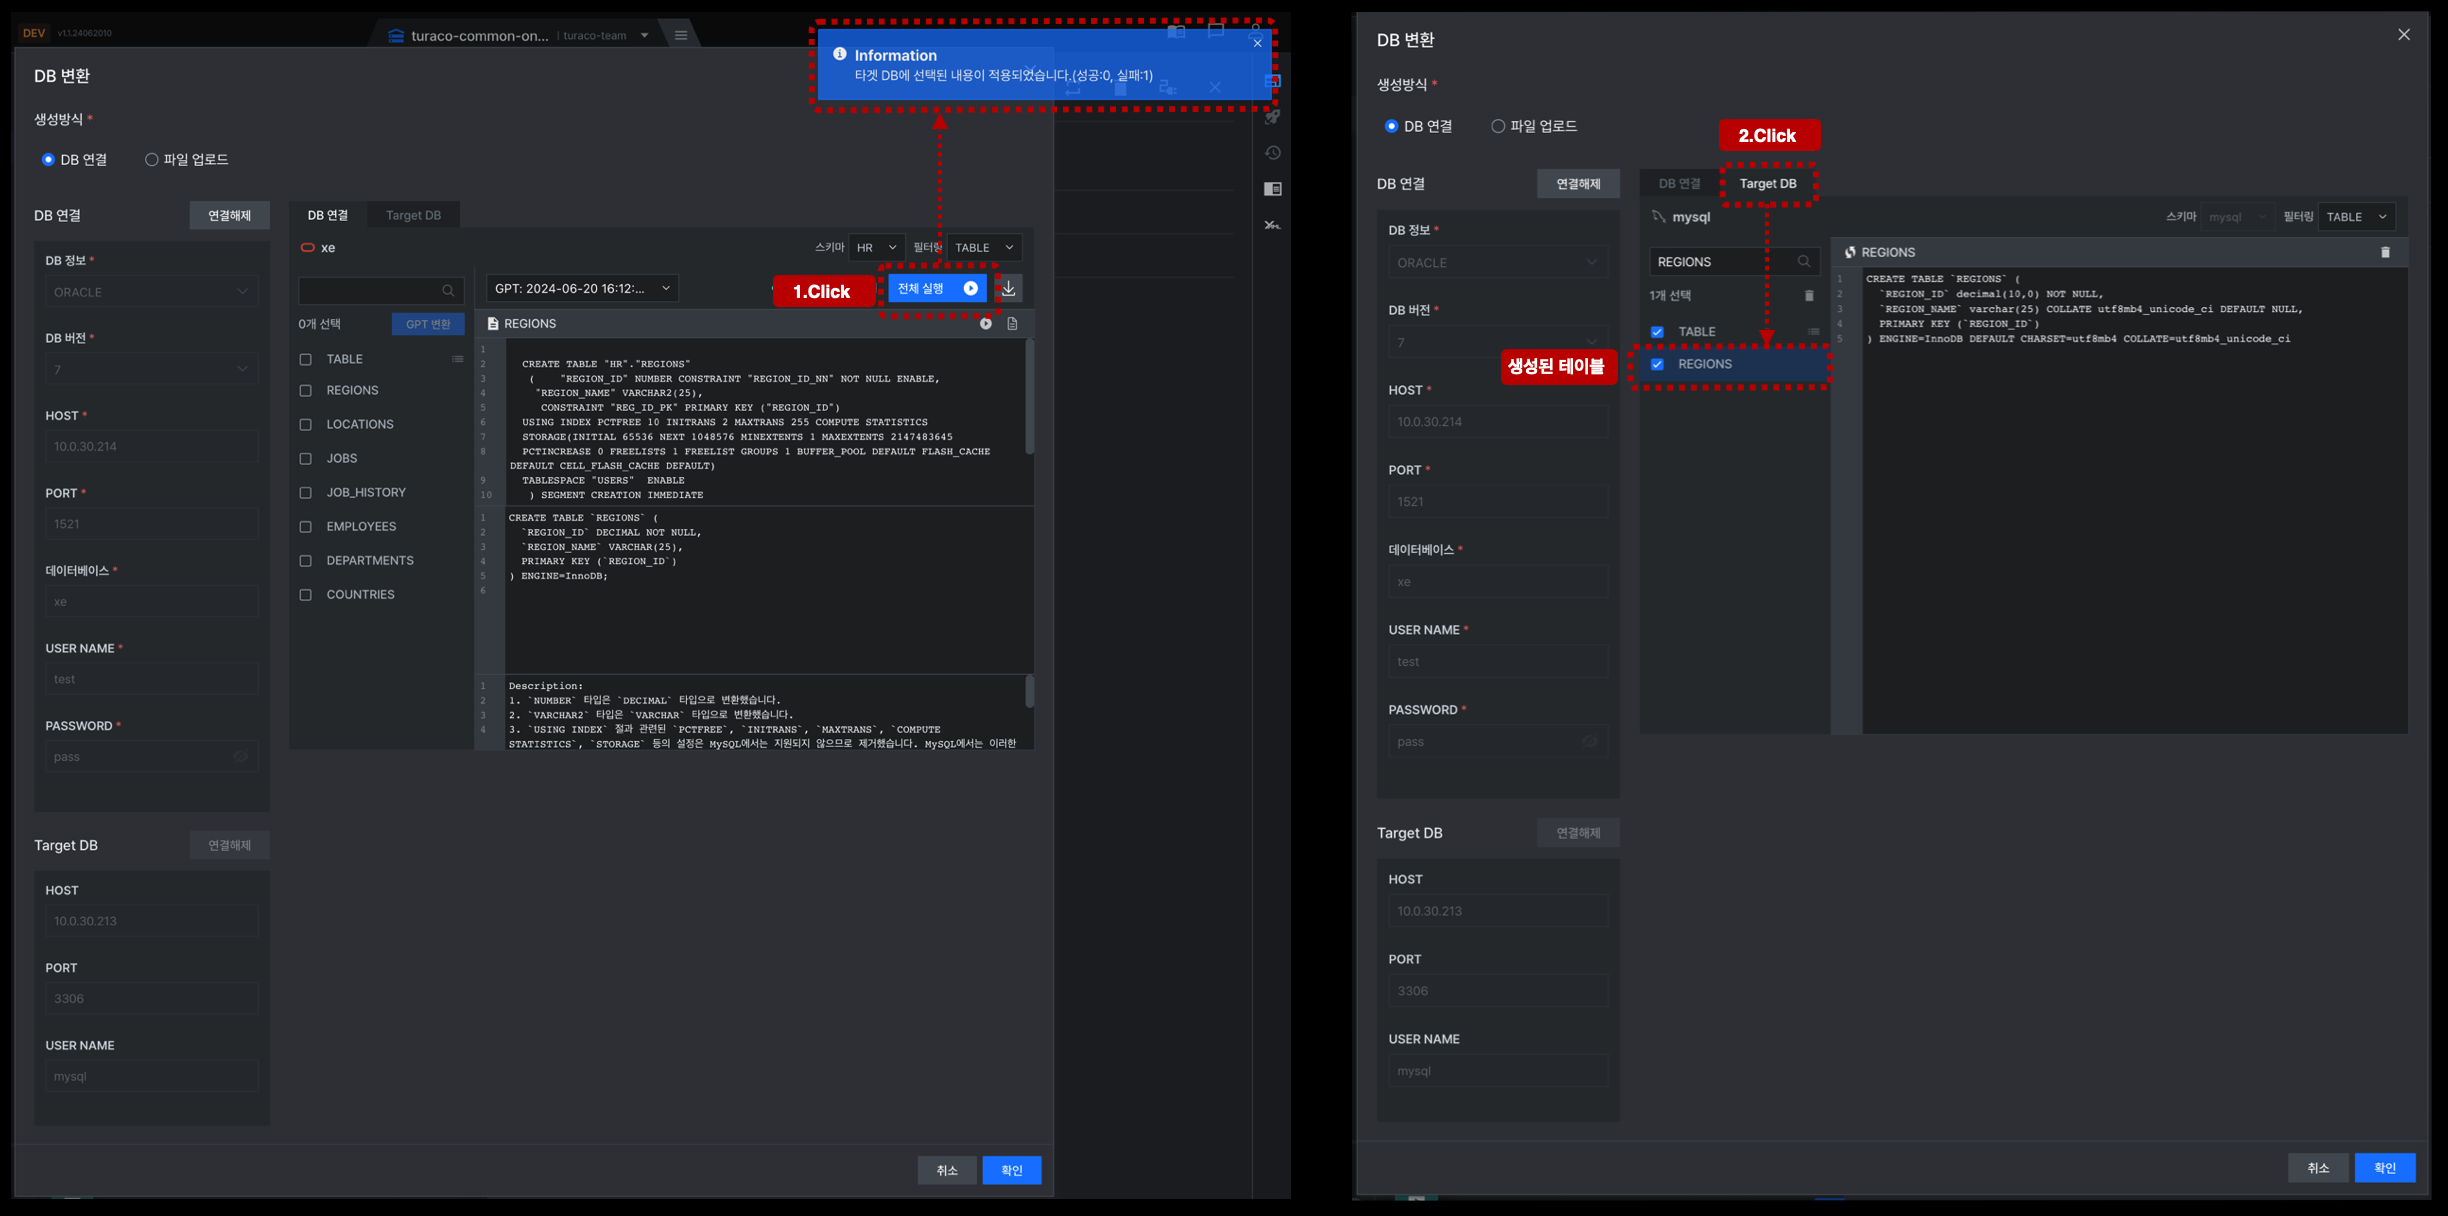Open the GPT 2024-06-20 version dropdown

click(x=582, y=288)
